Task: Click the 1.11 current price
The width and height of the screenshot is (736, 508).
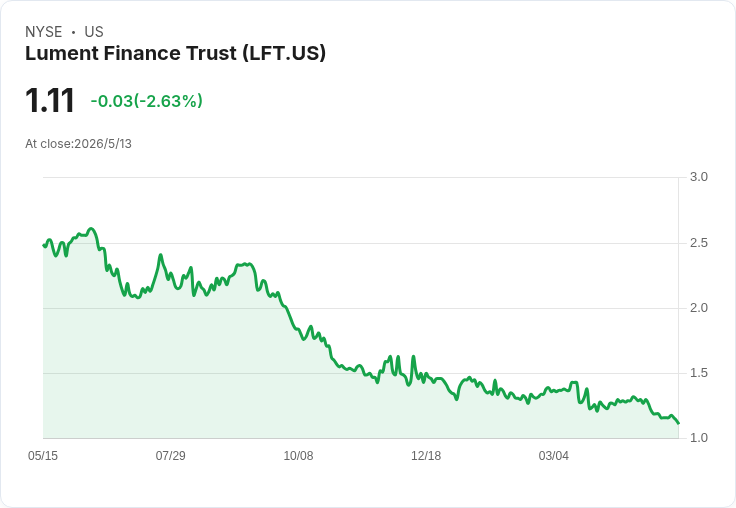Action: [x=50, y=100]
